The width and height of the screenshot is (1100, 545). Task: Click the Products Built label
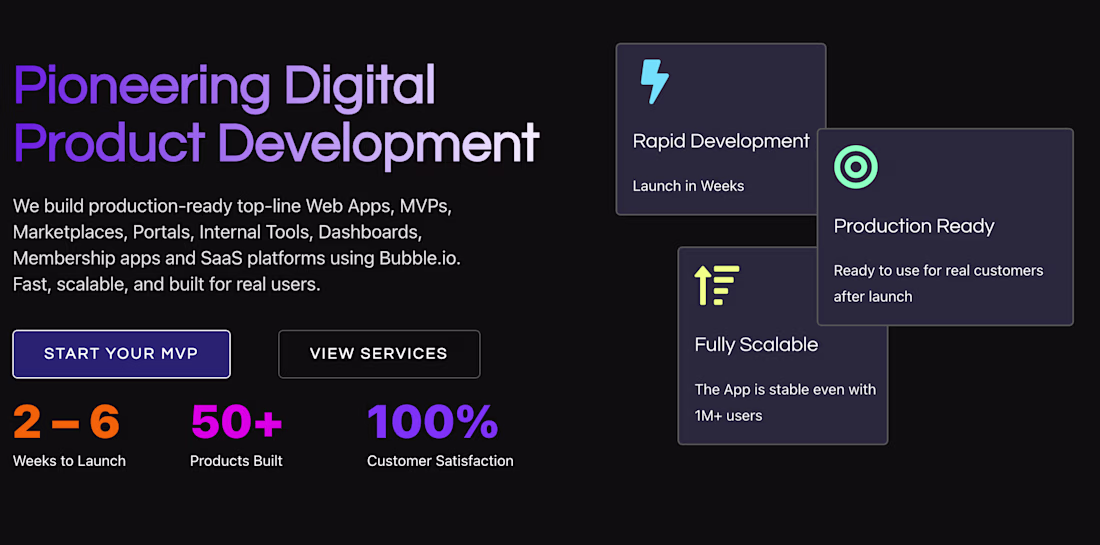(x=236, y=462)
